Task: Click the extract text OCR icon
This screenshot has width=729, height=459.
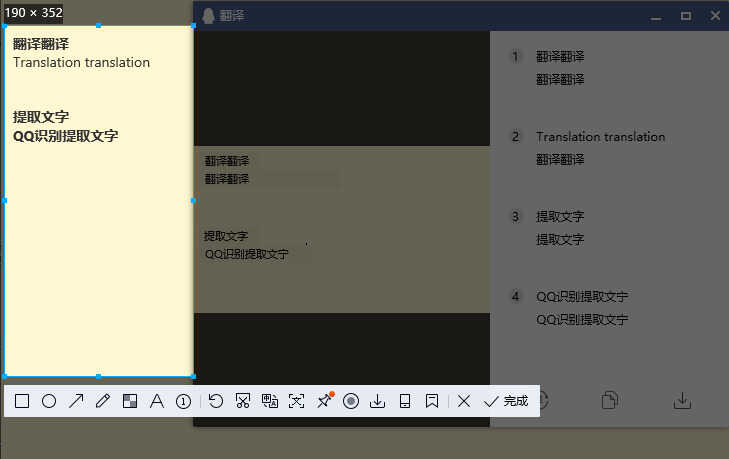Action: [297, 401]
